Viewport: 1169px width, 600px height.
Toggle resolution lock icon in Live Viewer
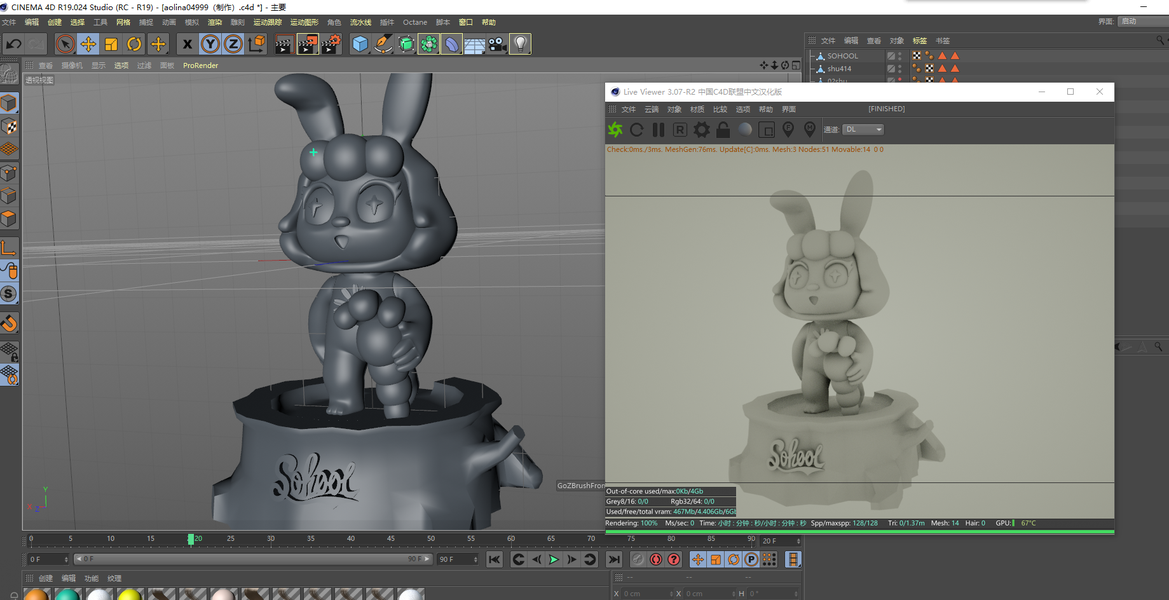tap(723, 130)
